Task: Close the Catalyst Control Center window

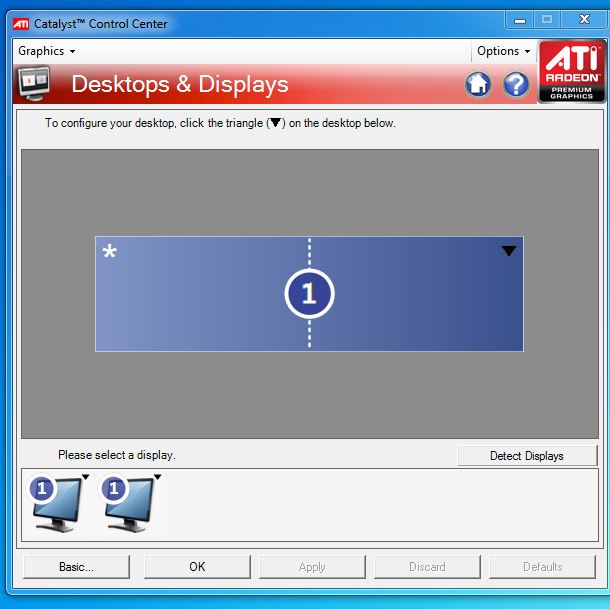Action: click(x=585, y=19)
